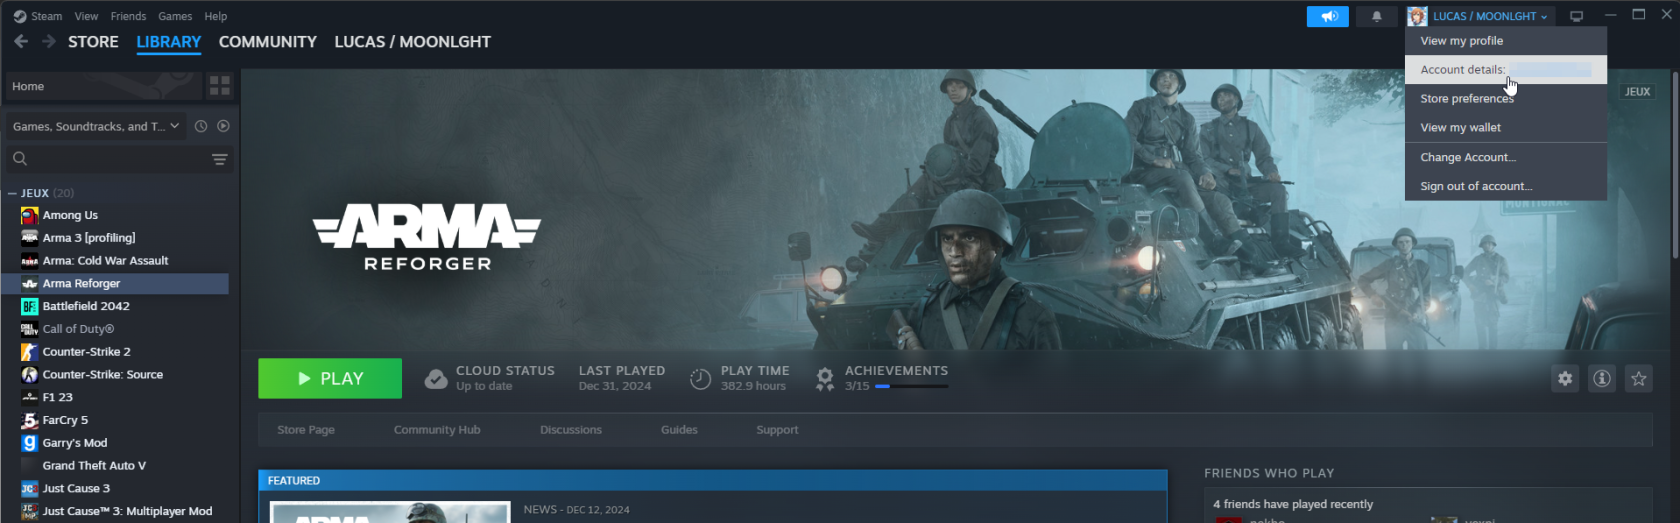The image size is (1680, 523).
Task: Add game to favorites star
Action: point(1639,379)
